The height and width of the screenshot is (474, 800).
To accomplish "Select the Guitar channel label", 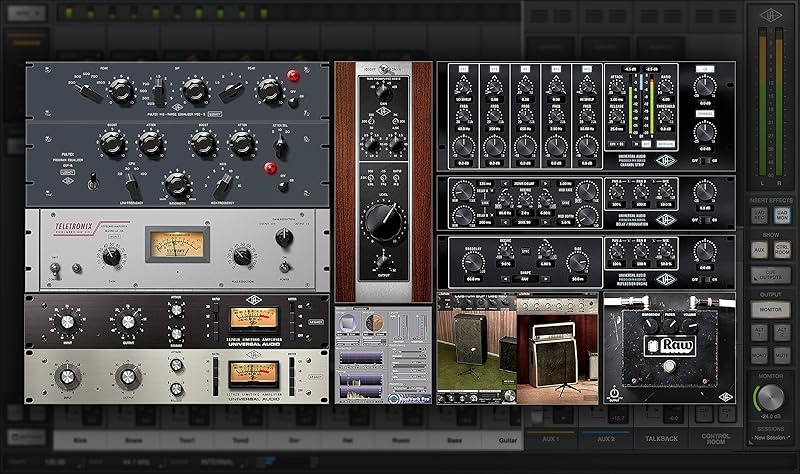I will (x=507, y=440).
